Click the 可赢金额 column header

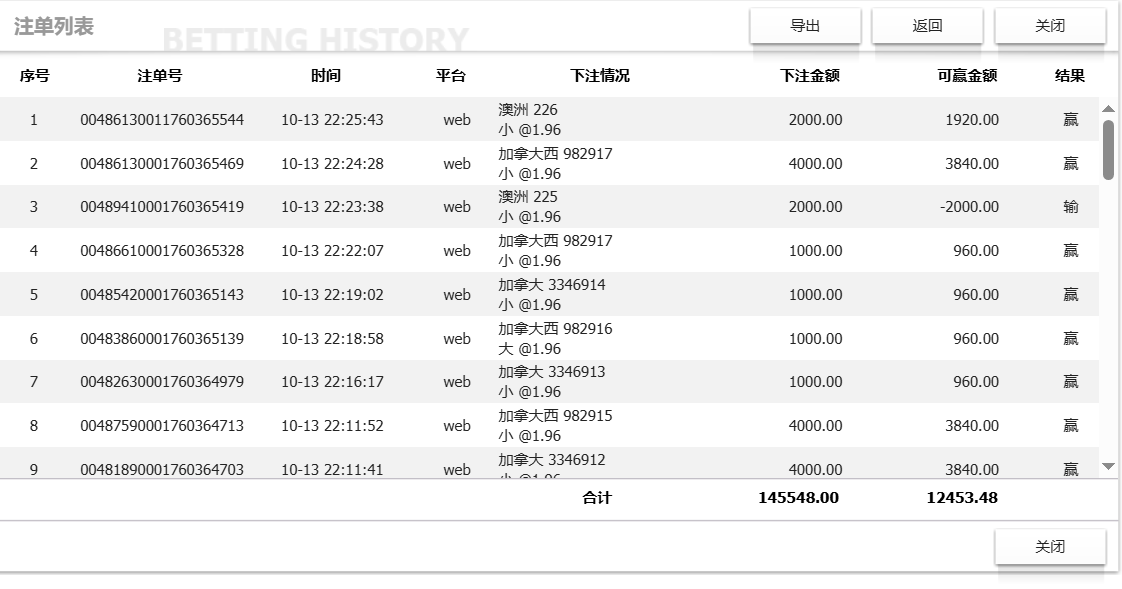pos(967,75)
